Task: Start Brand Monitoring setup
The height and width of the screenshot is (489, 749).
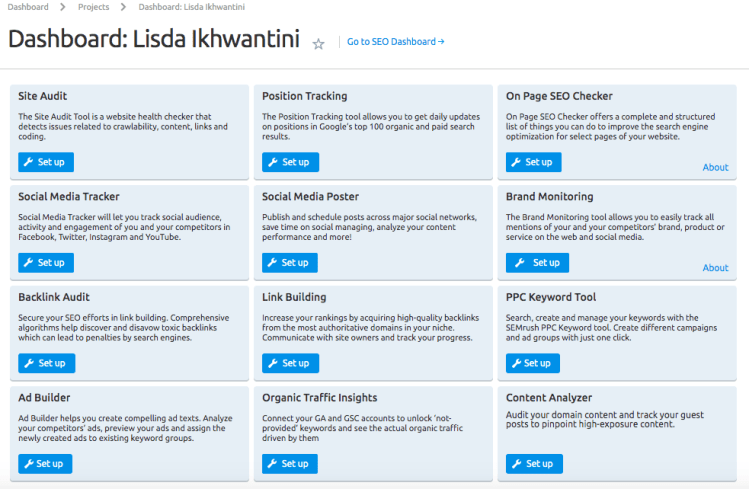Action: [x=537, y=263]
